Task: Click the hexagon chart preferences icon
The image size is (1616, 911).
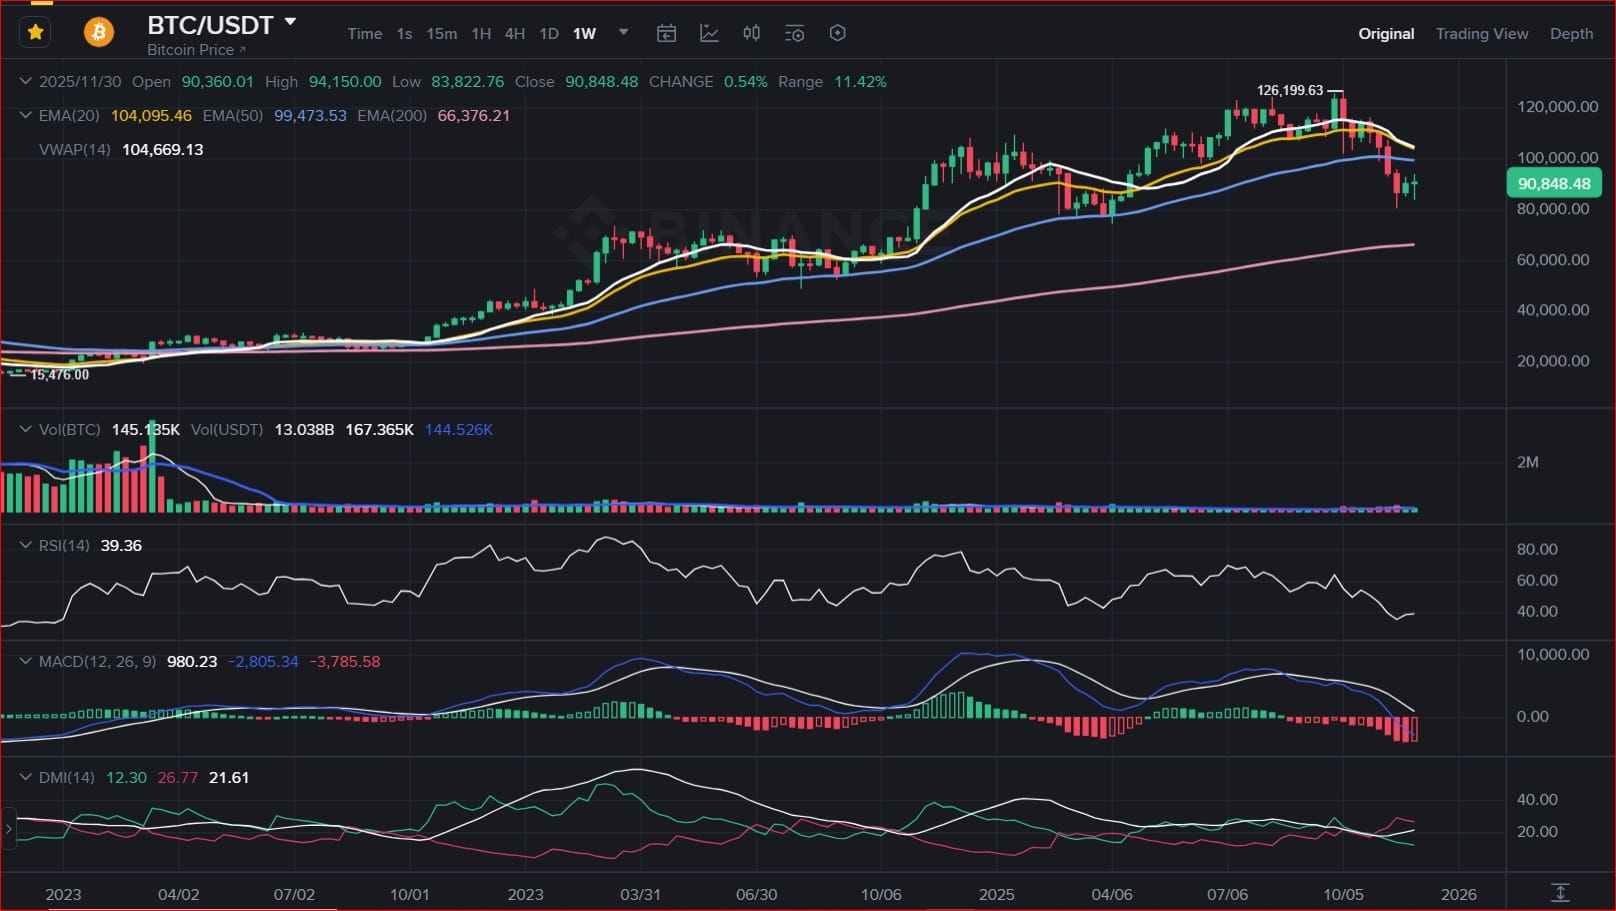Action: coord(838,34)
